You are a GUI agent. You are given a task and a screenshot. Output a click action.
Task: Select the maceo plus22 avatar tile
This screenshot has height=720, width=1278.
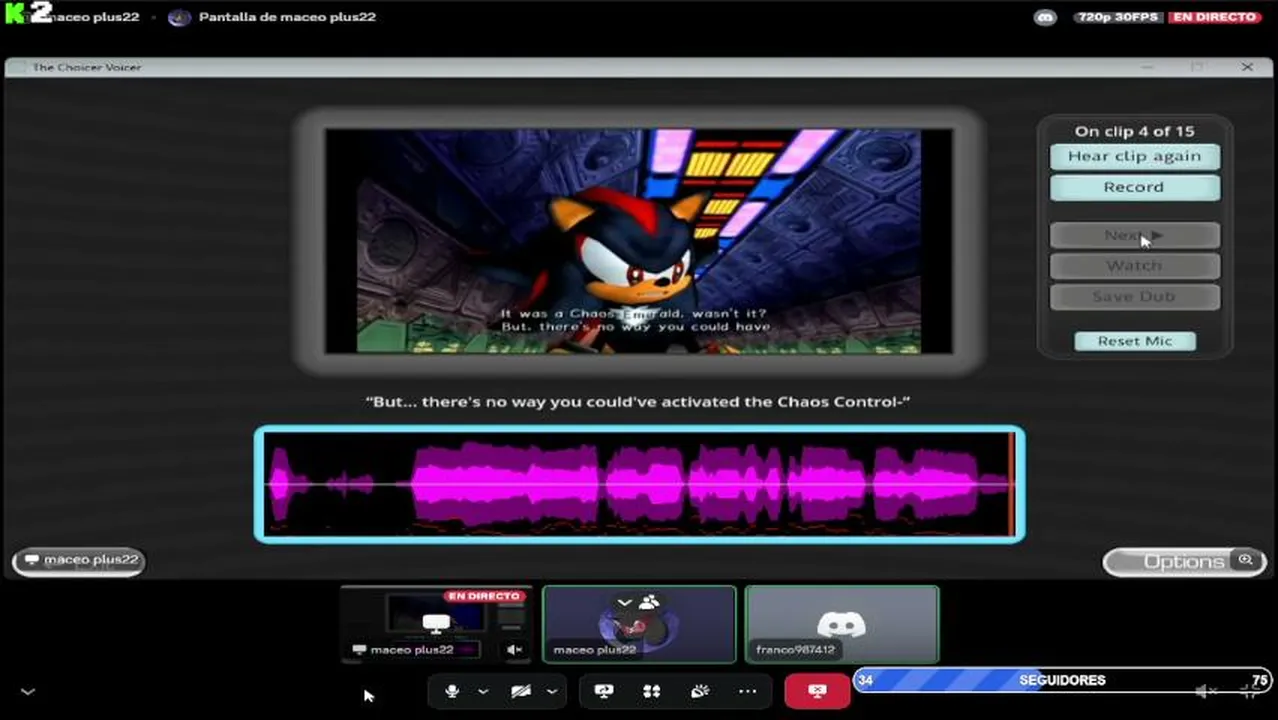[x=639, y=625]
